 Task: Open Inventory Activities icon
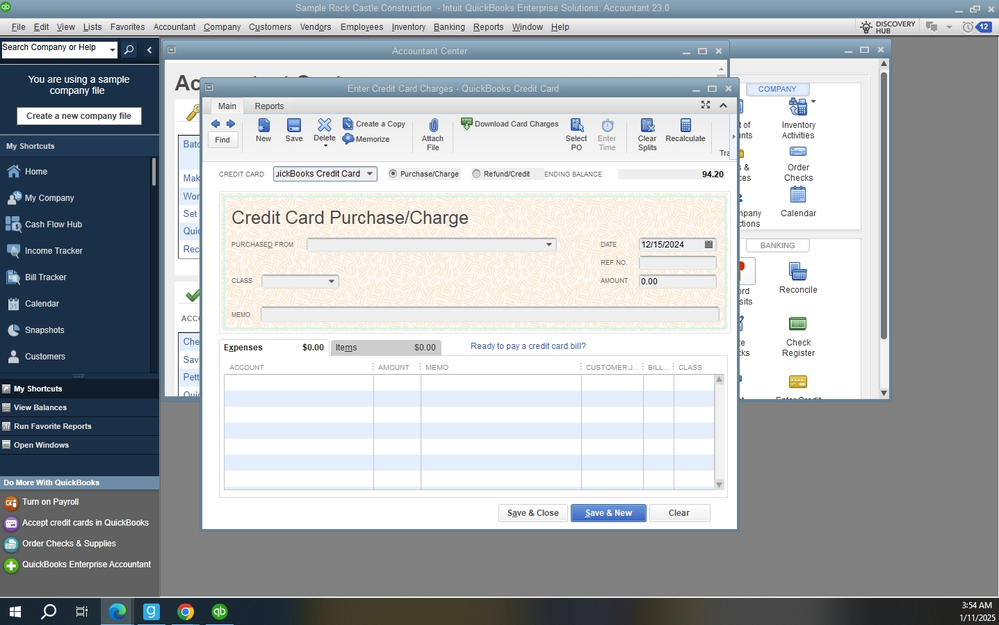coord(797,107)
